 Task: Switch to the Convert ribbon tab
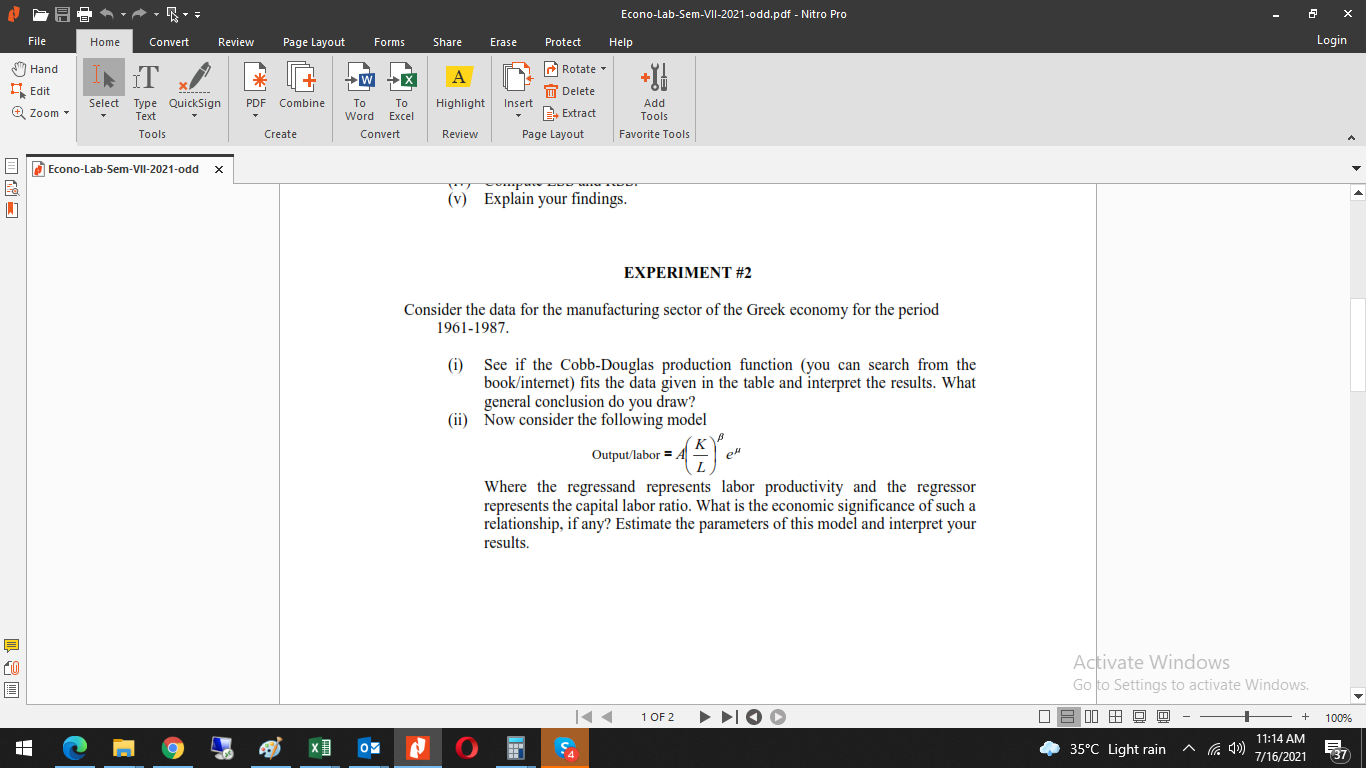pos(169,42)
